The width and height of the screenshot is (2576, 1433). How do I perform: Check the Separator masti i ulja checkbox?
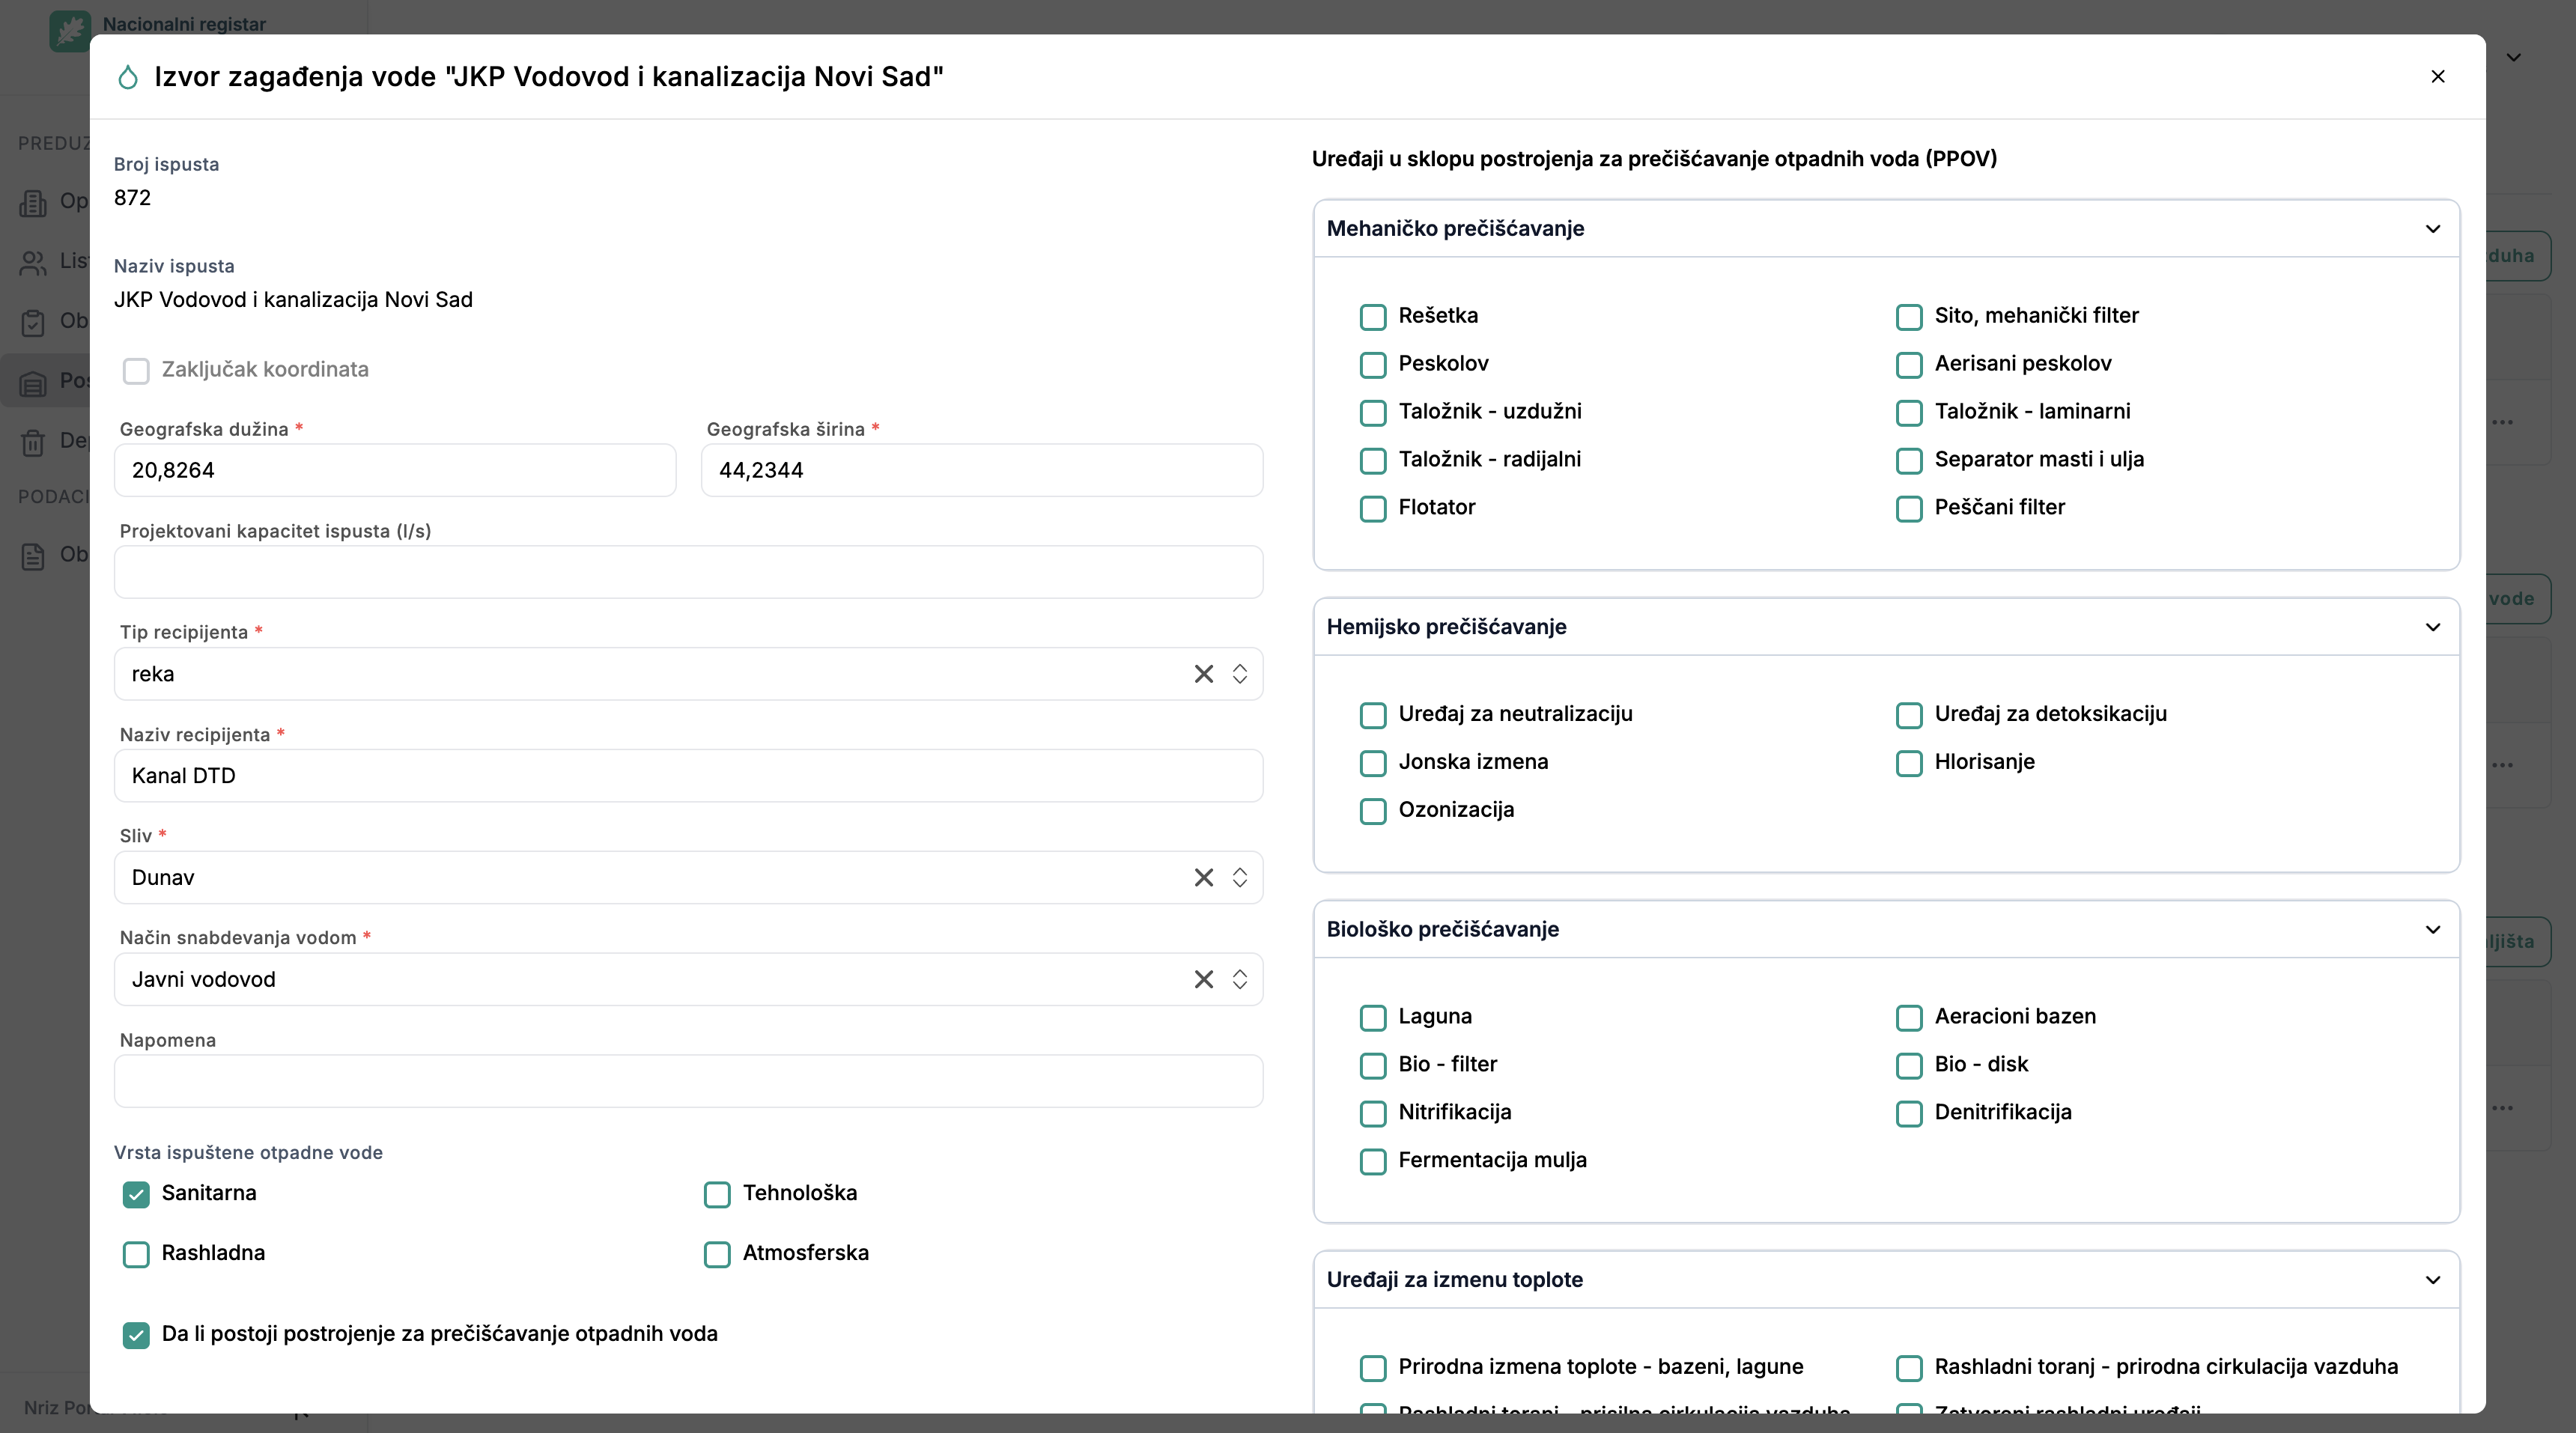point(1909,461)
